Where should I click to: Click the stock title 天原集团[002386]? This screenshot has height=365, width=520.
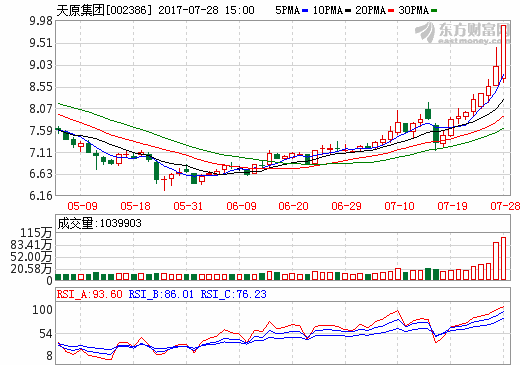(104, 10)
